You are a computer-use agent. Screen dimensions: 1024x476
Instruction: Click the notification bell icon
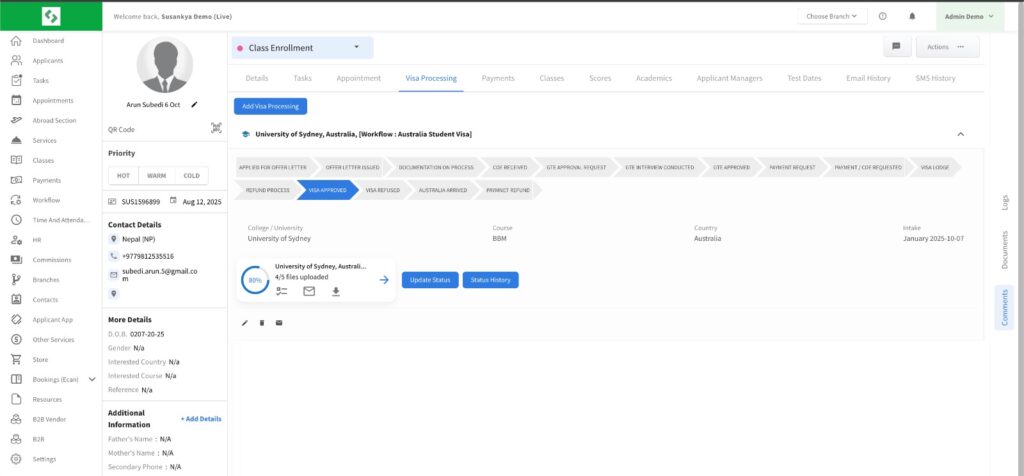point(911,16)
